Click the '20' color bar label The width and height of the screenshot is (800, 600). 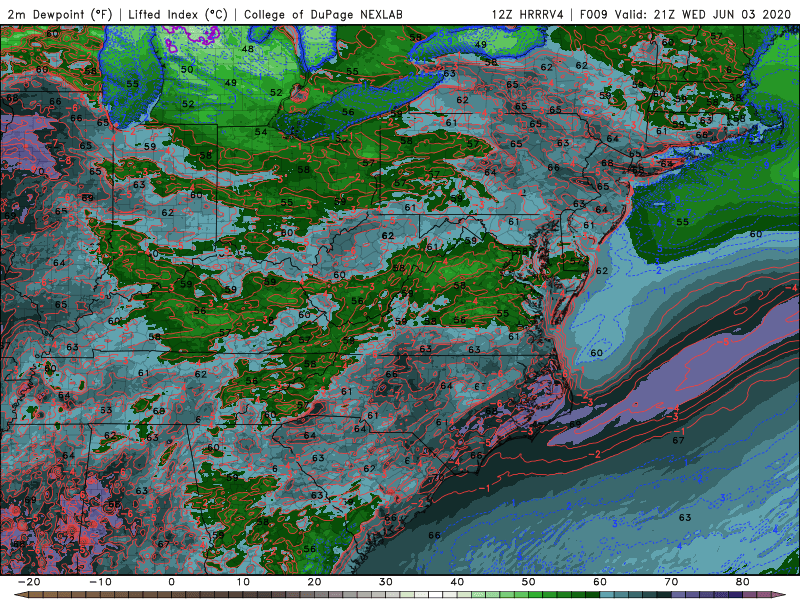314,582
